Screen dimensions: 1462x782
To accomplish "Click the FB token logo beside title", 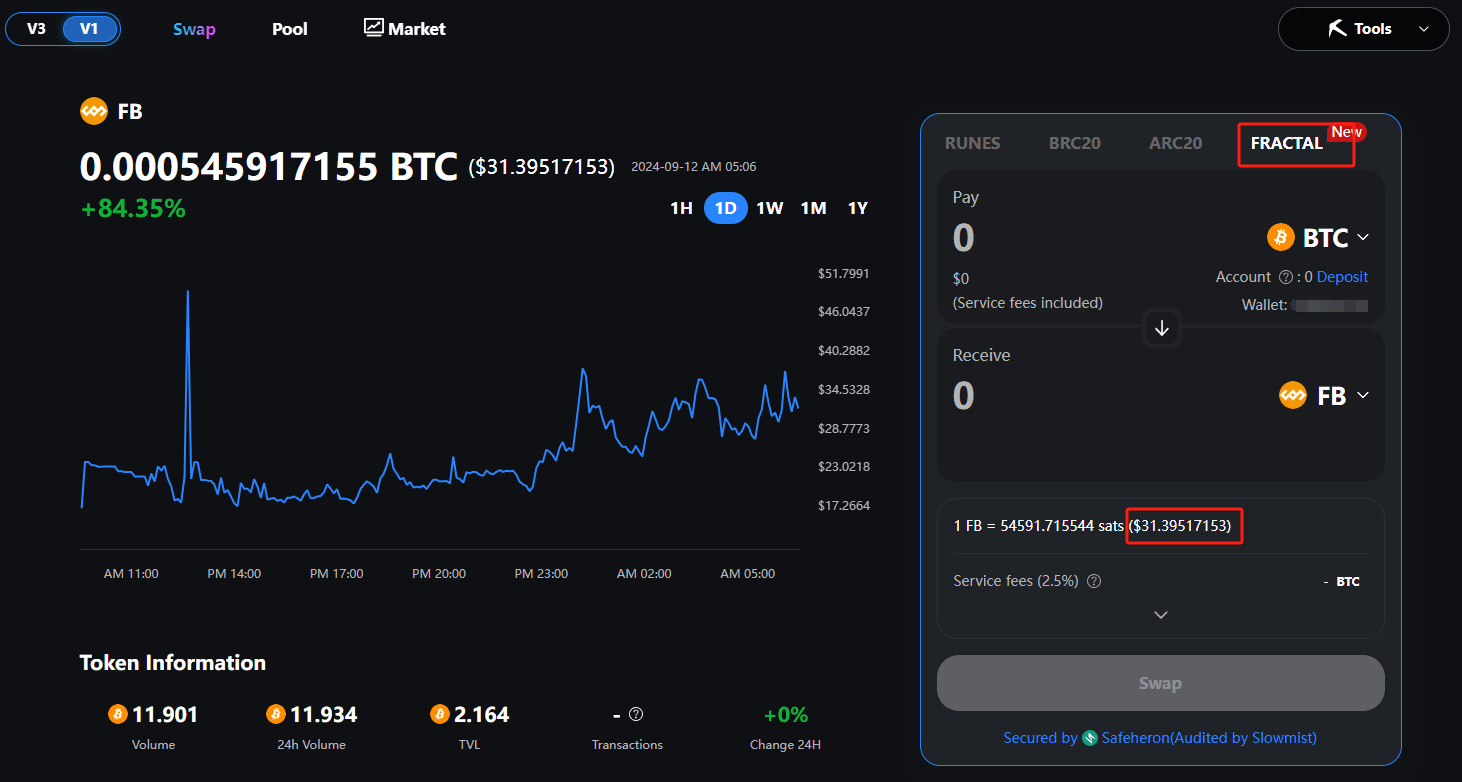I will (x=94, y=111).
